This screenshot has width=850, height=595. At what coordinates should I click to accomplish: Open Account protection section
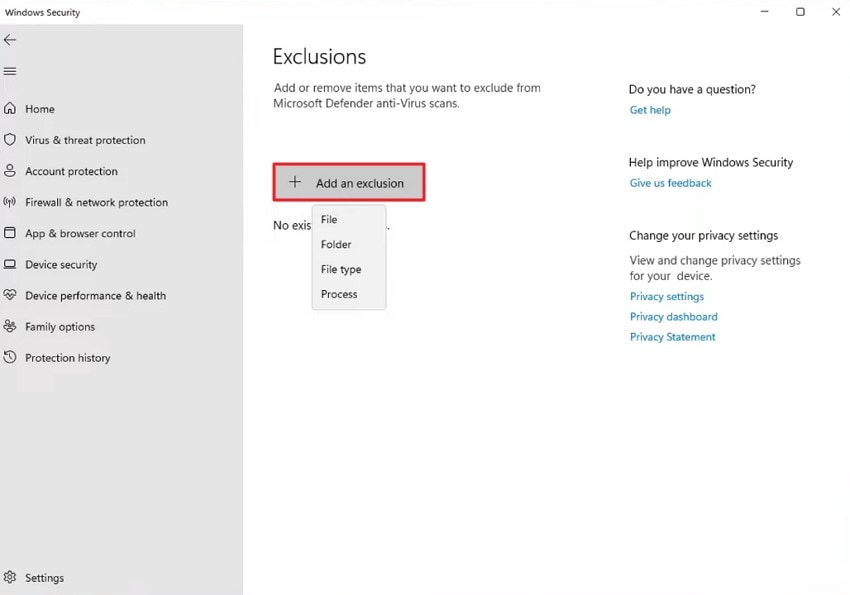70,171
